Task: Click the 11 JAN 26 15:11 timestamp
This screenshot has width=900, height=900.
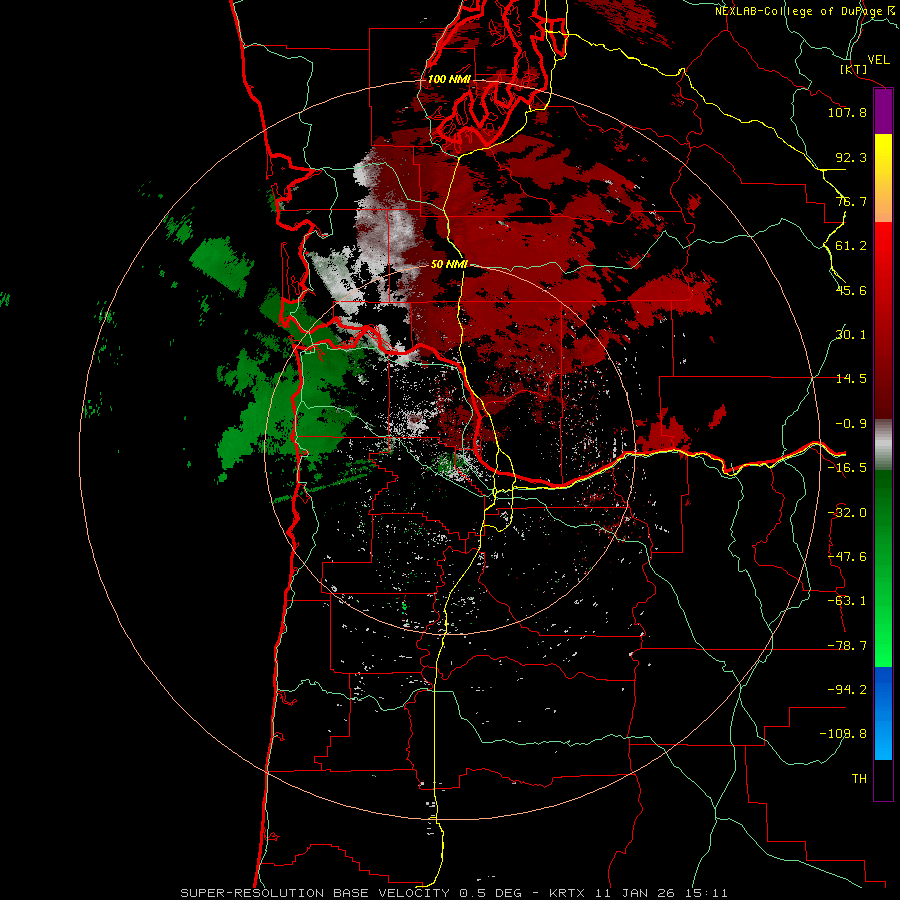Action: coord(660,893)
